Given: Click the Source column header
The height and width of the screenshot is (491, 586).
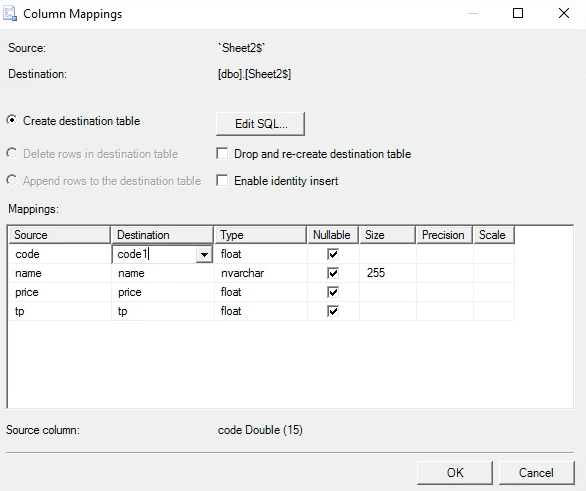Looking at the screenshot, I should coord(59,235).
